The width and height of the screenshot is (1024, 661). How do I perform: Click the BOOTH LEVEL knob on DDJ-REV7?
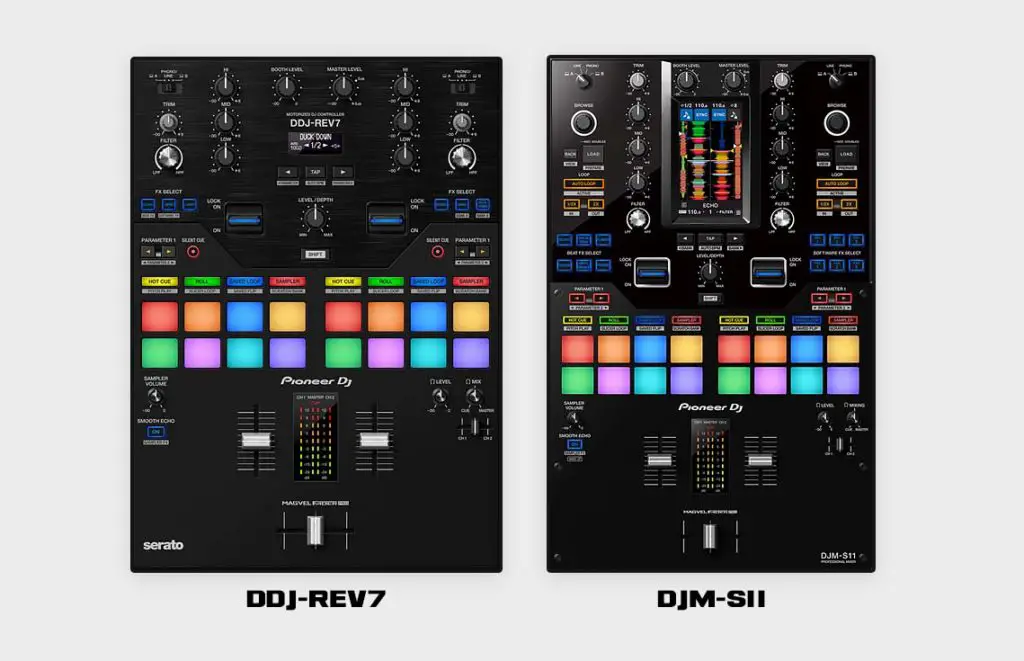(x=286, y=86)
